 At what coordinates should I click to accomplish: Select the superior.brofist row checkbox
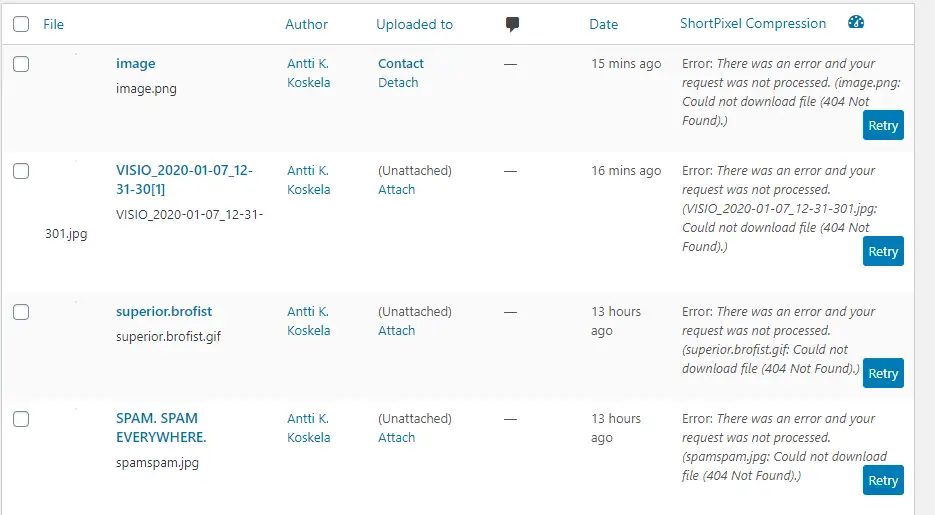click(x=21, y=312)
